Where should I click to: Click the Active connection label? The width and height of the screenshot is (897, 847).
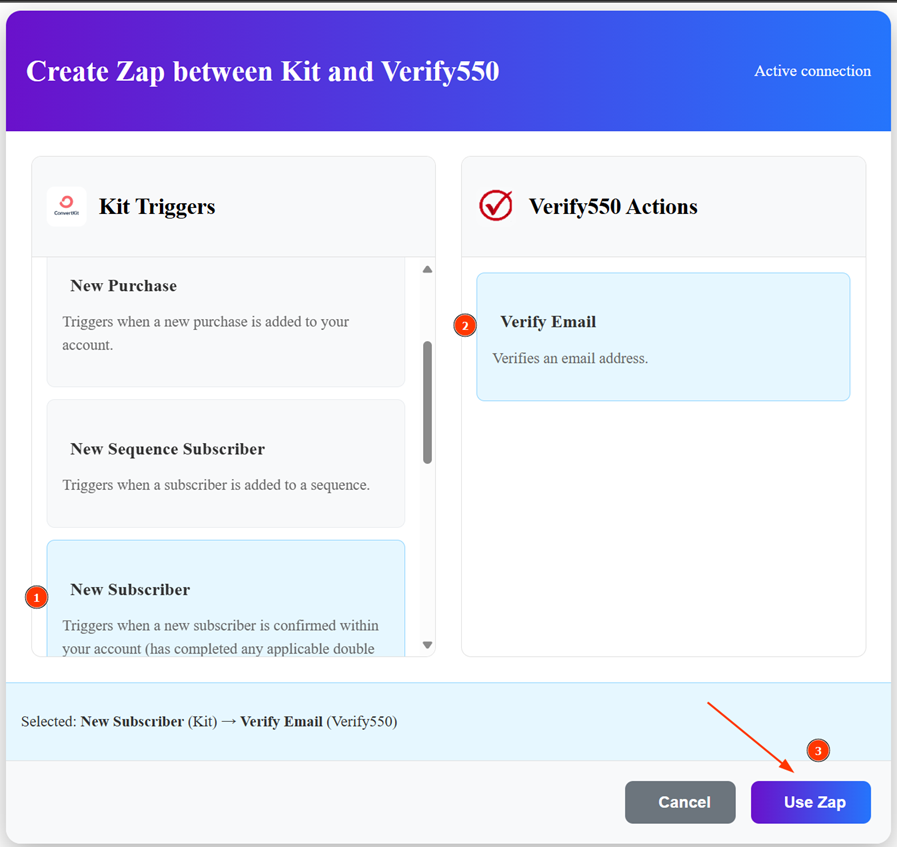812,71
